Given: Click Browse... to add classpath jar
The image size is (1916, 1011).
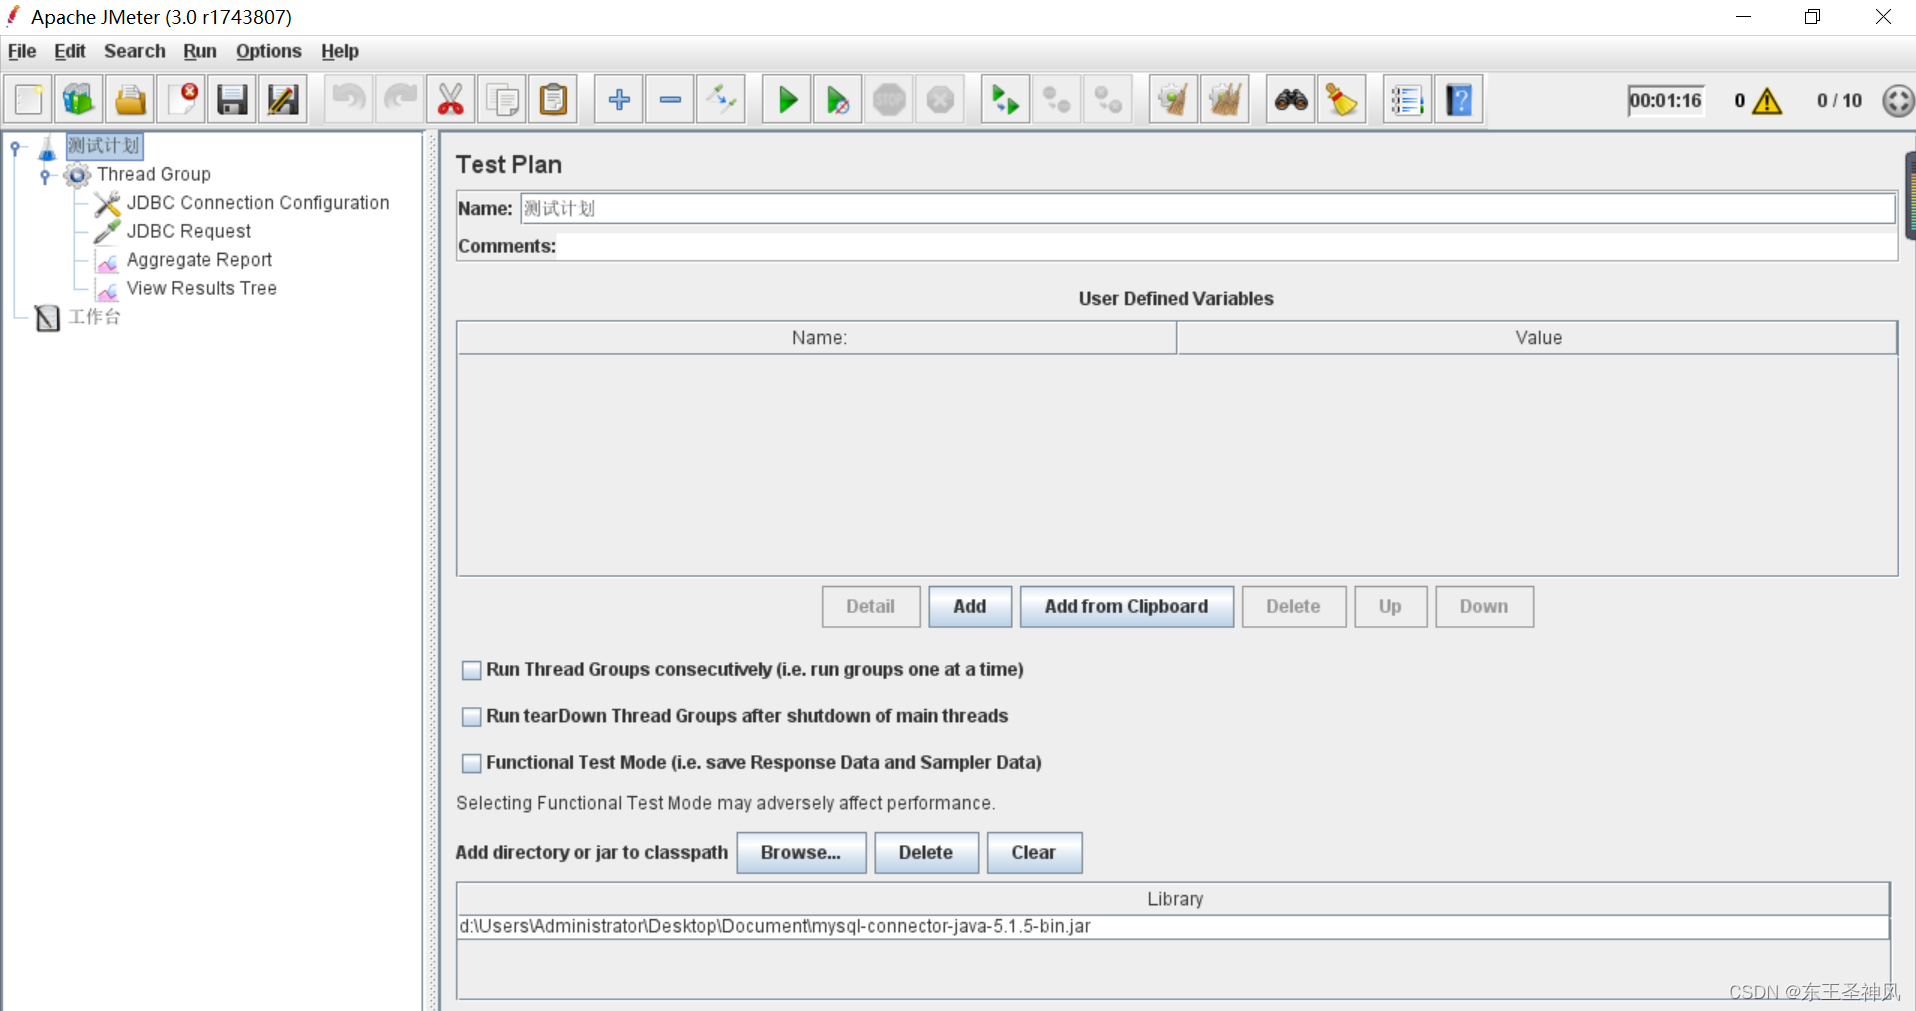Looking at the screenshot, I should coord(801,853).
